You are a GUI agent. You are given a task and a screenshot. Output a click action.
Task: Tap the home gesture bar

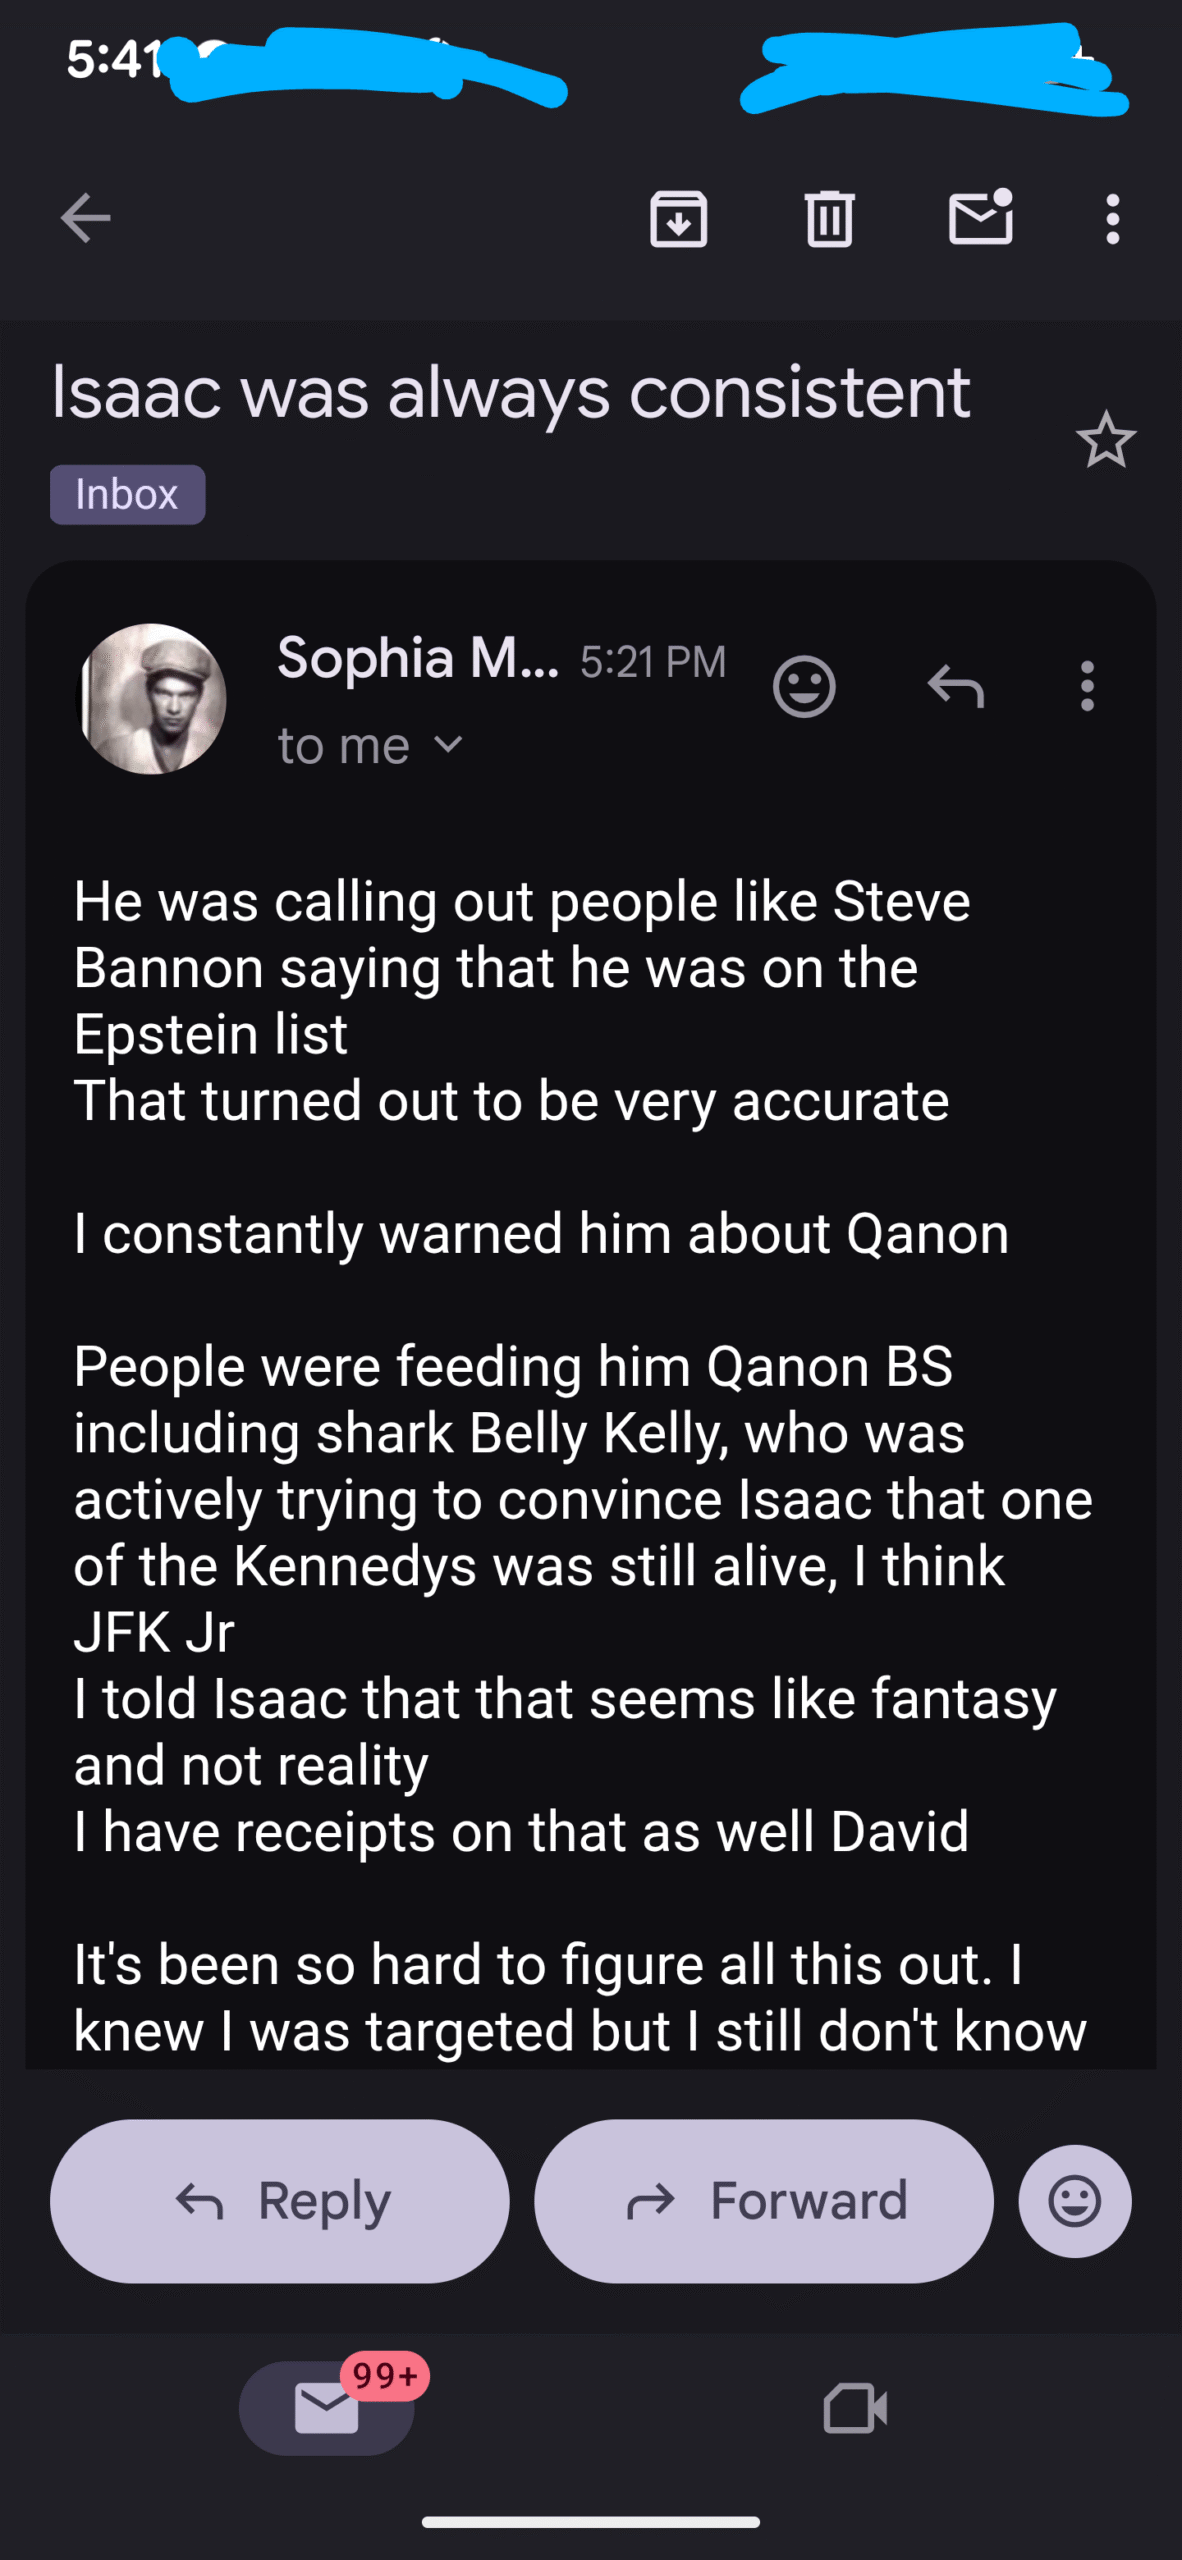click(x=590, y=2522)
